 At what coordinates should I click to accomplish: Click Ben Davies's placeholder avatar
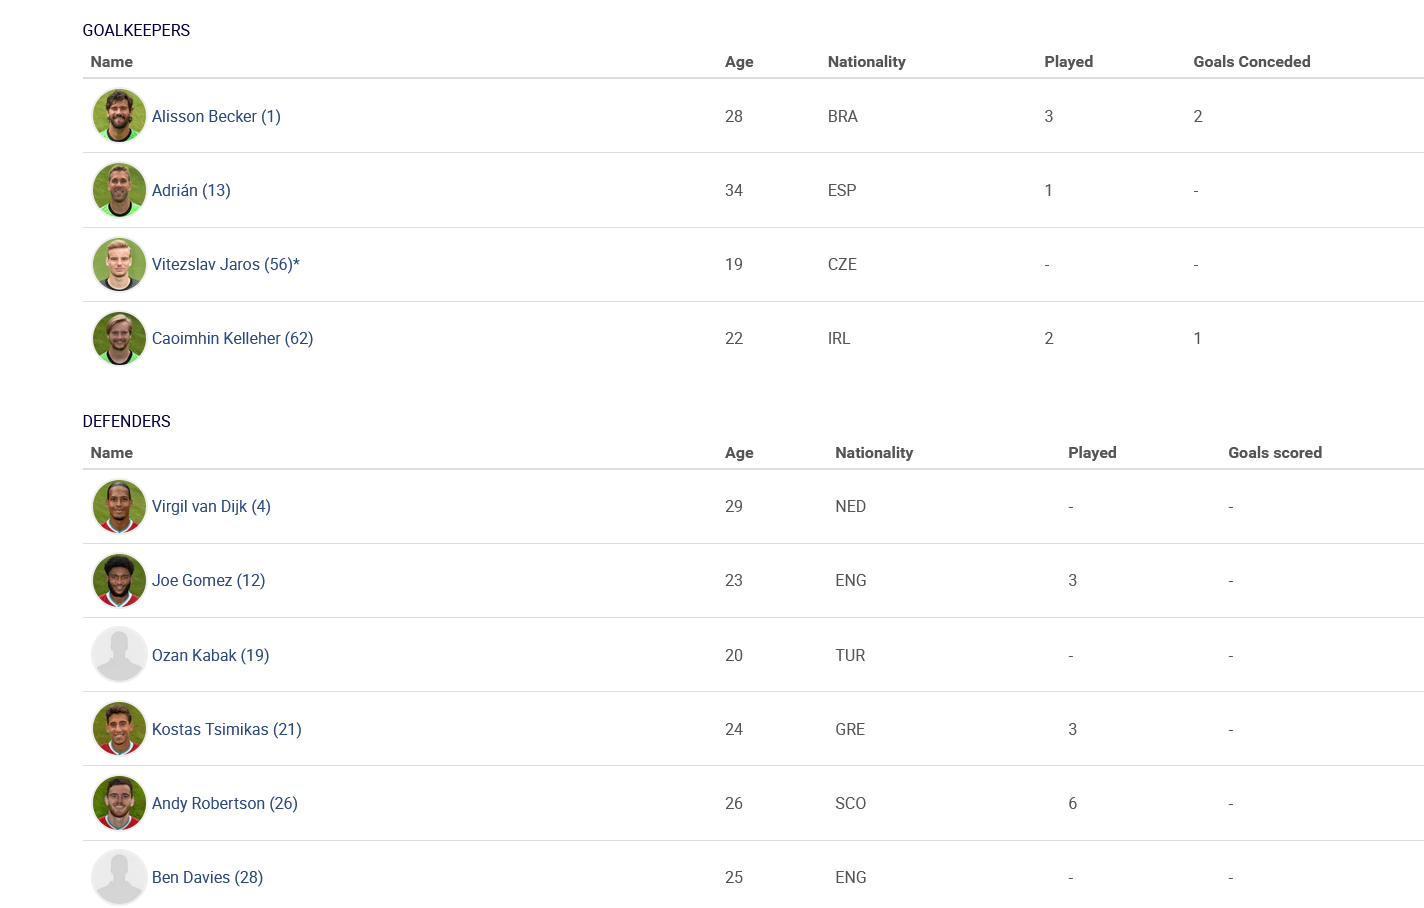tap(119, 877)
